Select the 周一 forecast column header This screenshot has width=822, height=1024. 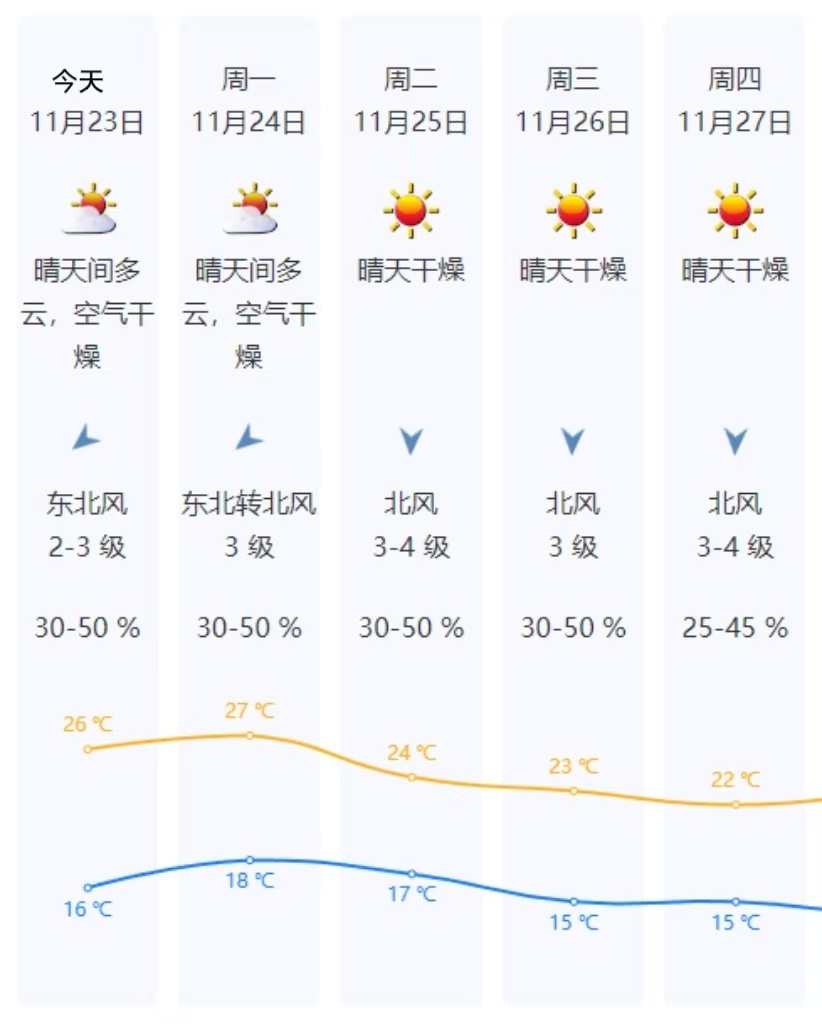click(249, 80)
